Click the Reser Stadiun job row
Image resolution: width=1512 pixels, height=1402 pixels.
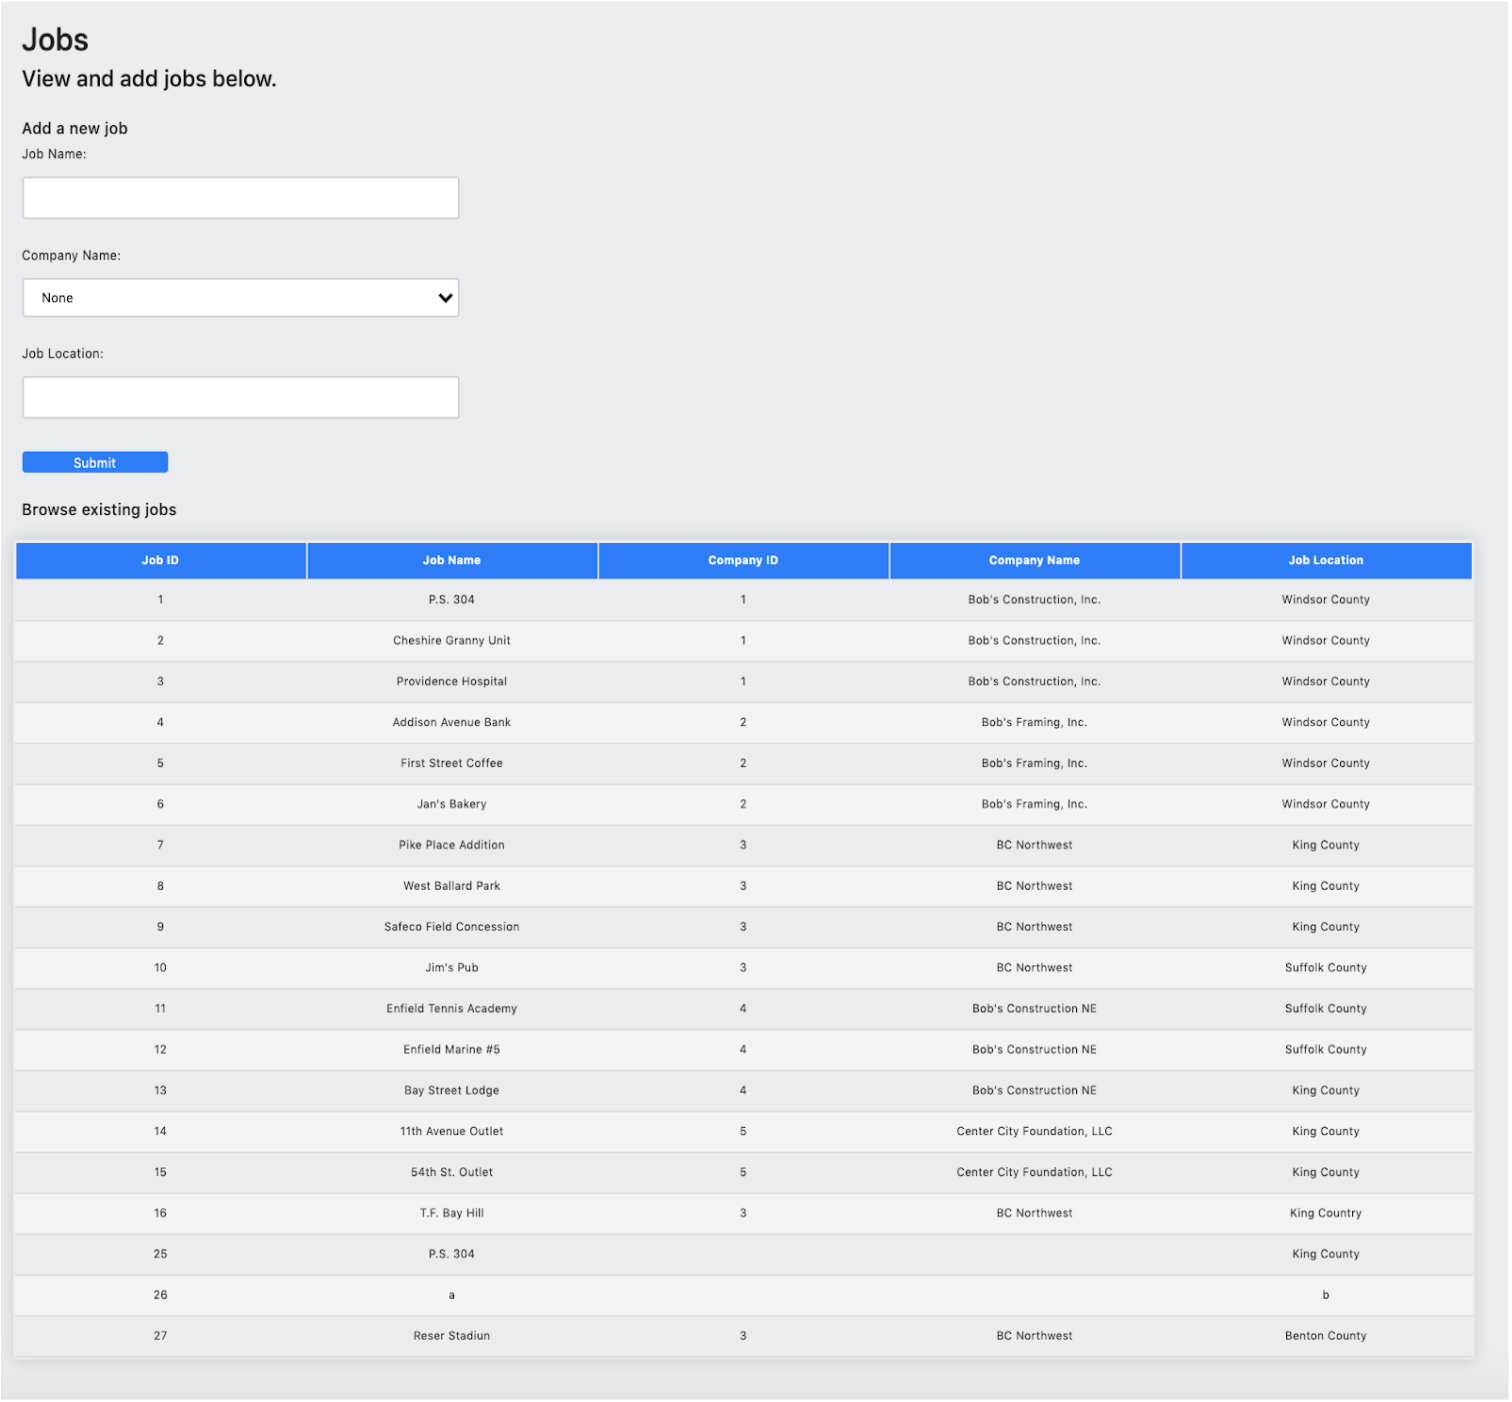tap(451, 1335)
